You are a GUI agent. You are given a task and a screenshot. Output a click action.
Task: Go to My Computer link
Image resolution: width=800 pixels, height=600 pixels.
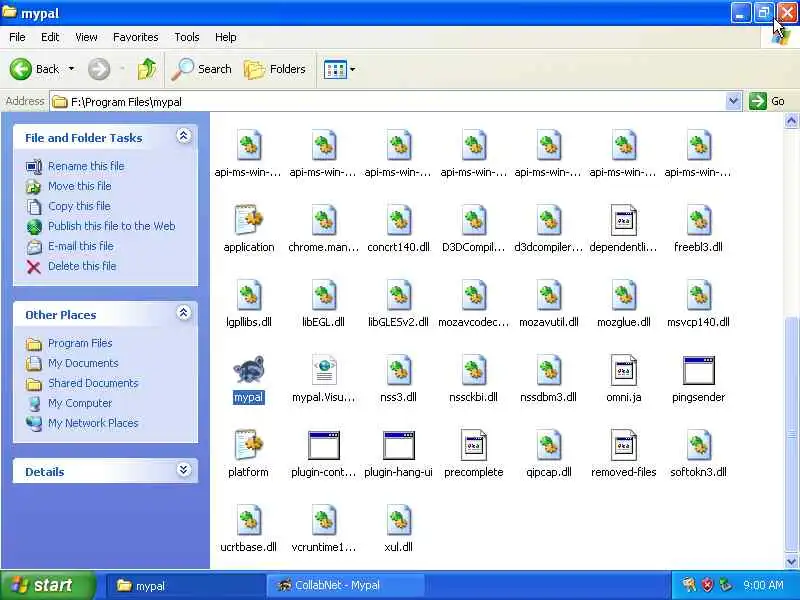coord(80,403)
